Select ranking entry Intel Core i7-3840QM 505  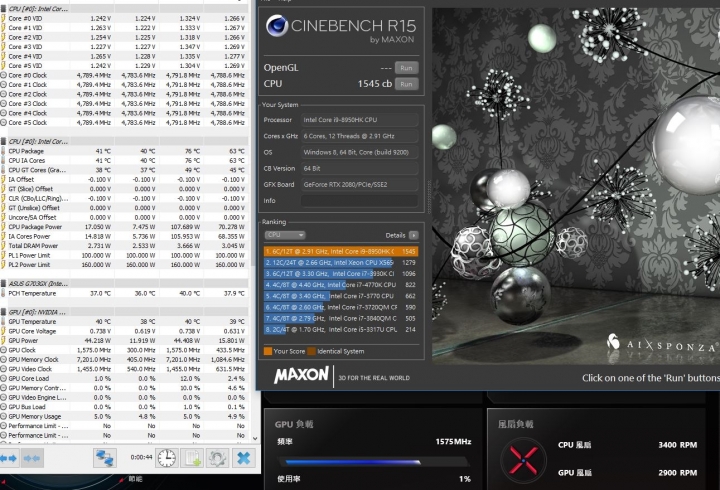pos(341,318)
